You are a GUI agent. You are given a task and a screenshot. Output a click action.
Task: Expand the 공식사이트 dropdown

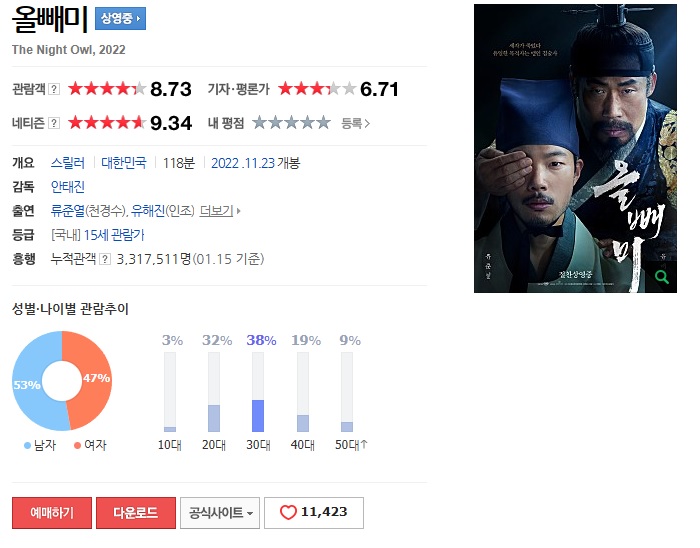(220, 513)
